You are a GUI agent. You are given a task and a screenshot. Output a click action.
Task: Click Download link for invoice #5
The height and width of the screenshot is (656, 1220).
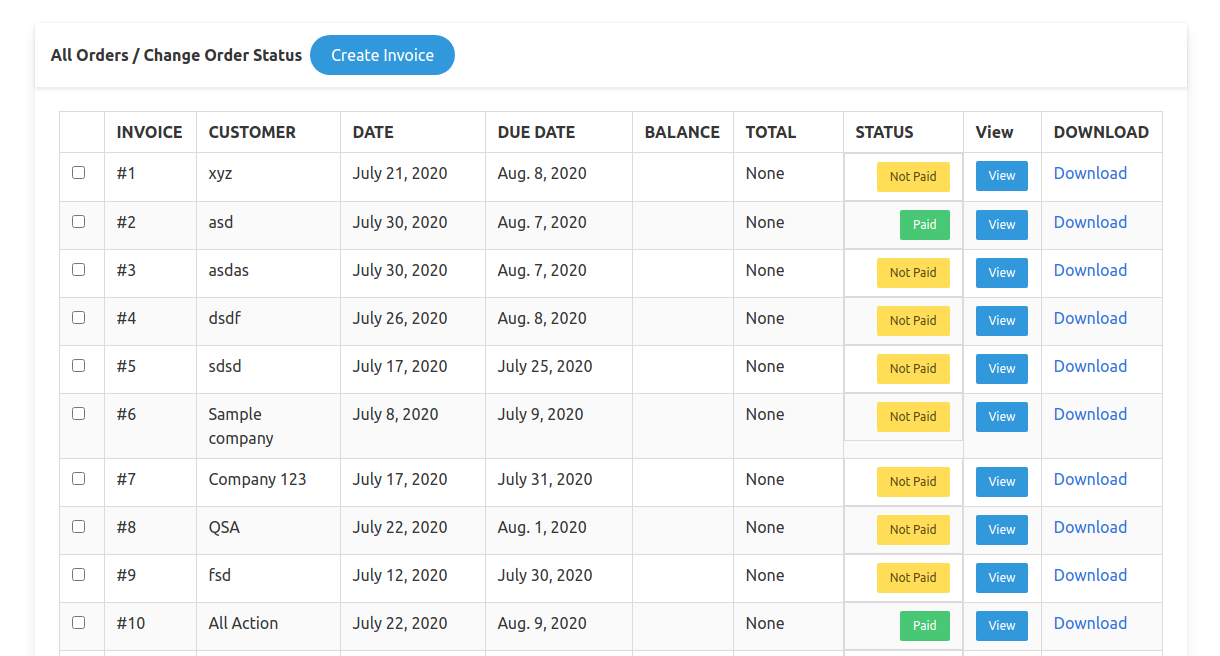pyautogui.click(x=1090, y=366)
